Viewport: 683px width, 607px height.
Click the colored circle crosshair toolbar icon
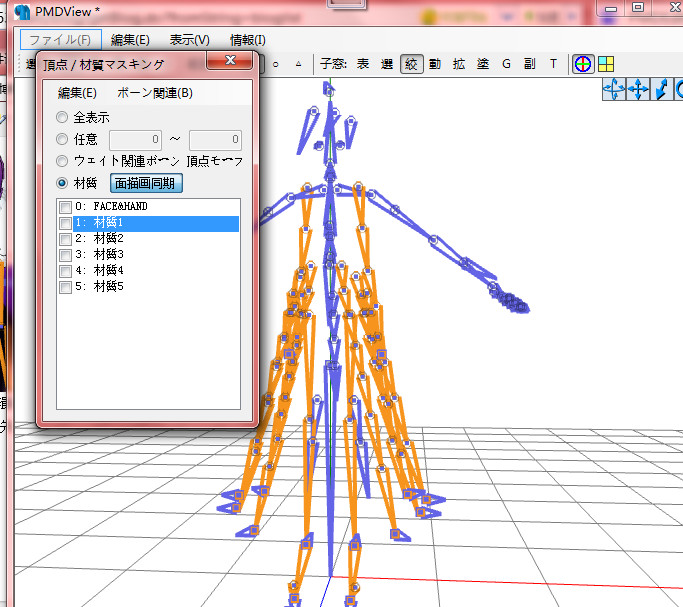tap(583, 64)
